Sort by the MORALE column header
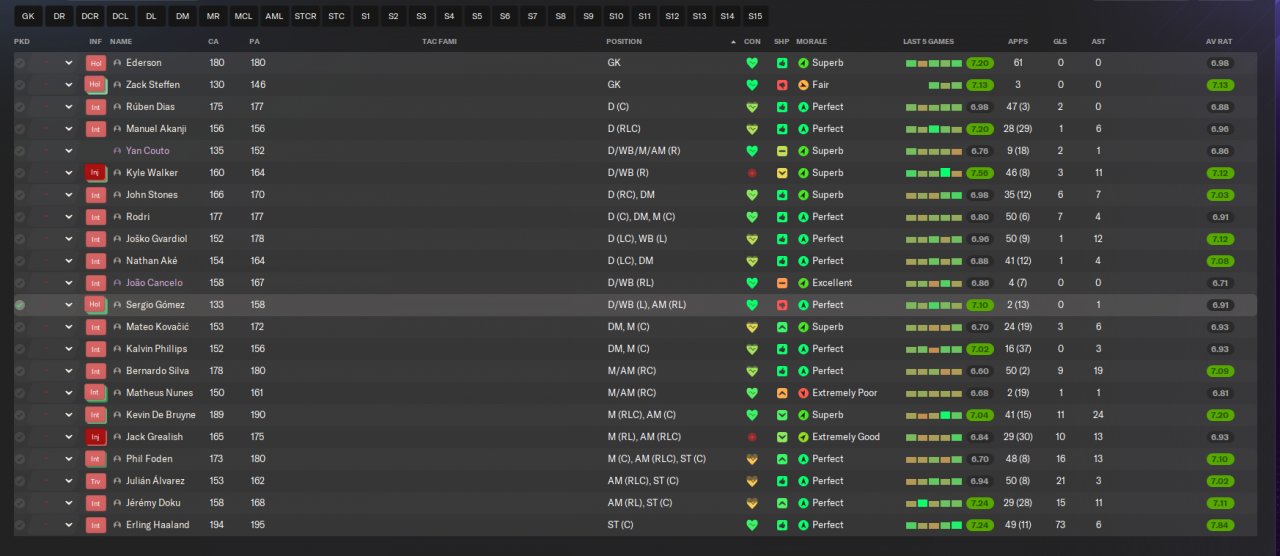The image size is (1280, 556). coord(812,42)
